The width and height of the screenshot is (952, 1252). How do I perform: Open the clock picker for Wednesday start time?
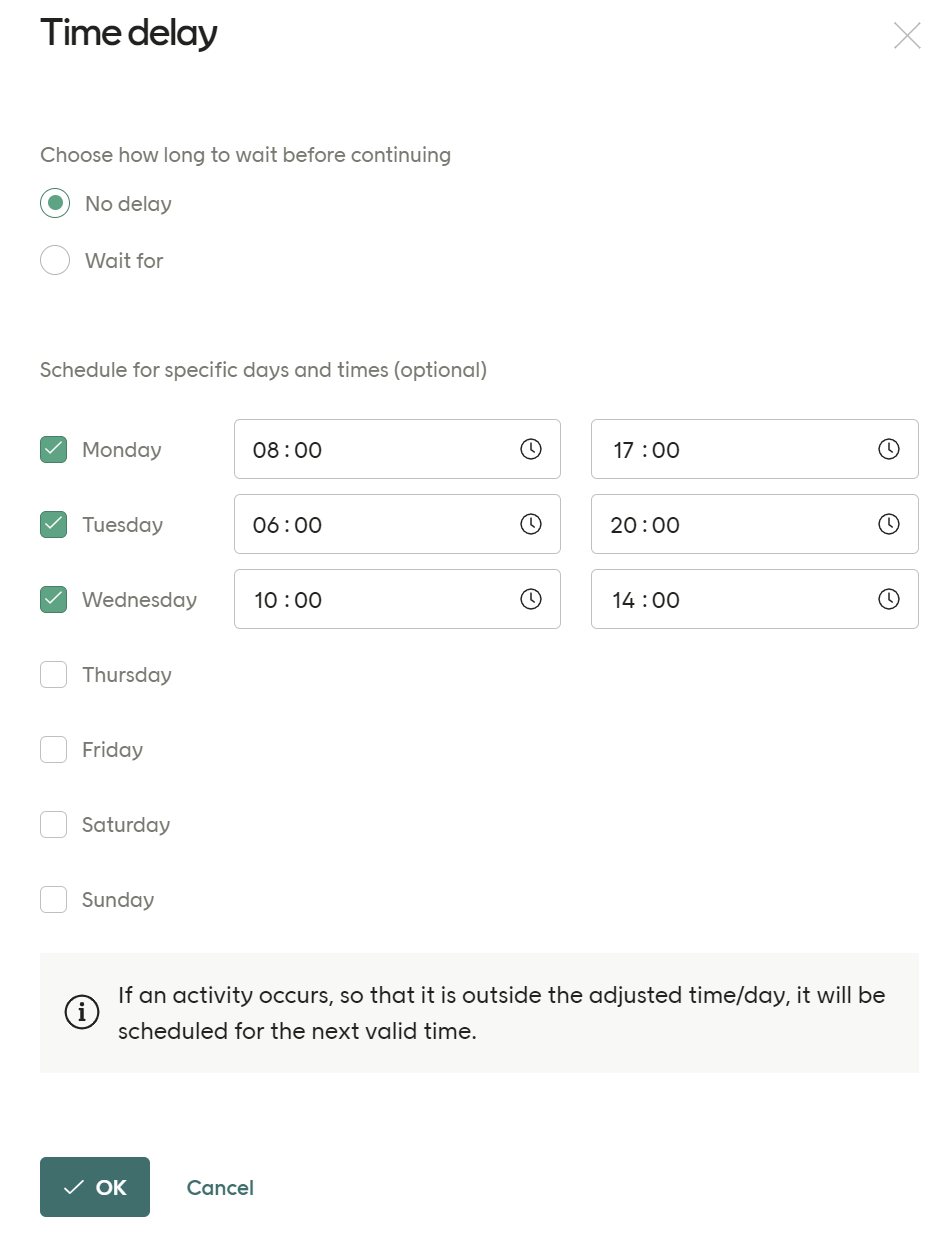point(530,599)
